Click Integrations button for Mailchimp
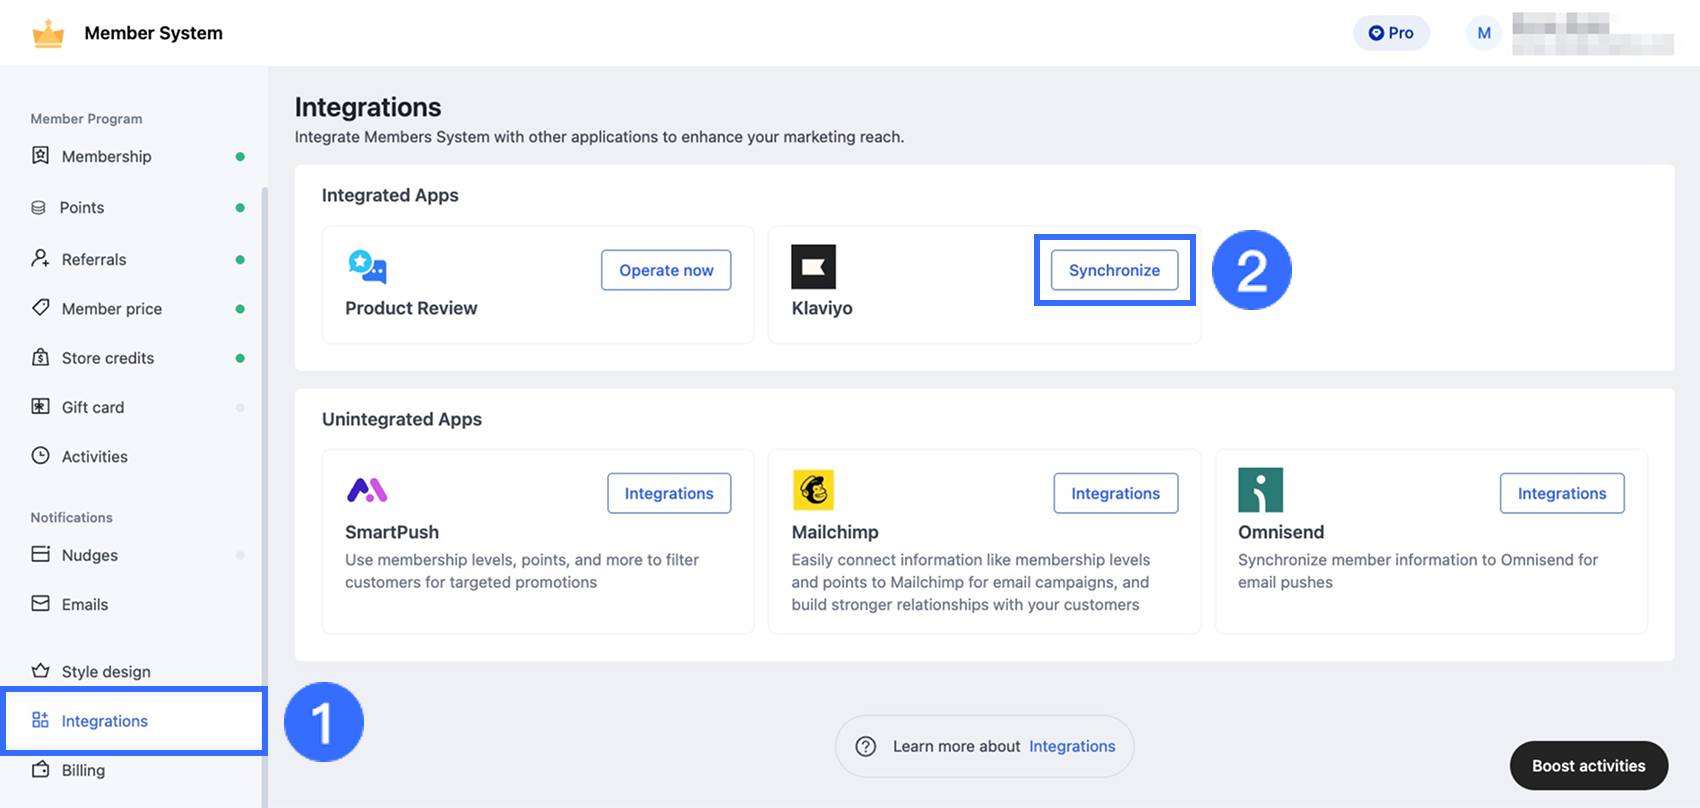The image size is (1700, 808). click(1115, 493)
